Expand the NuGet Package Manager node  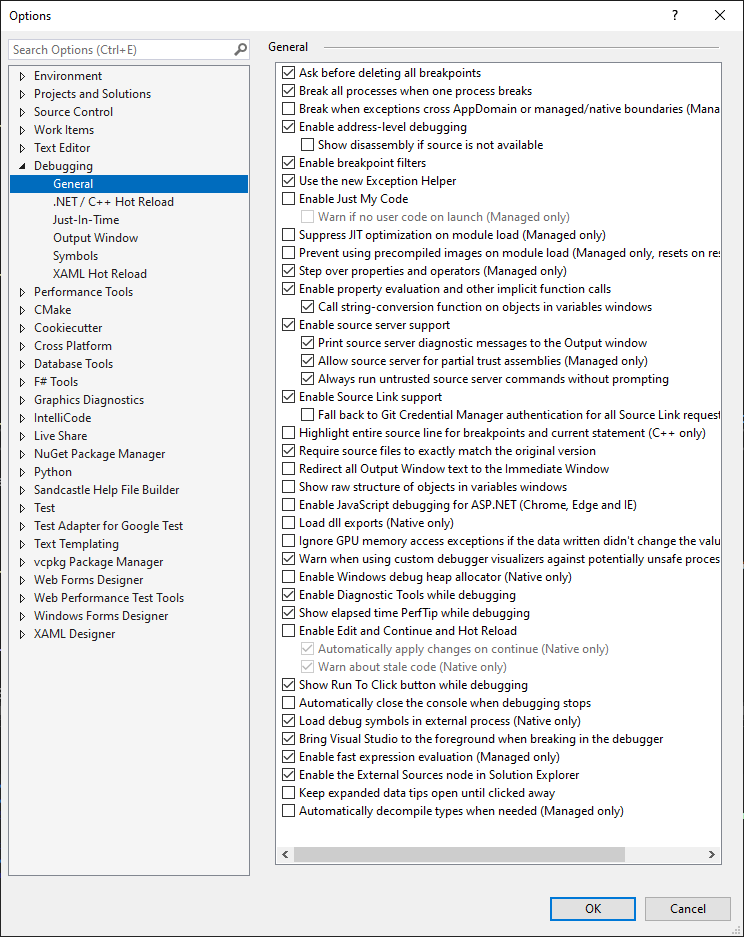pyautogui.click(x=22, y=454)
